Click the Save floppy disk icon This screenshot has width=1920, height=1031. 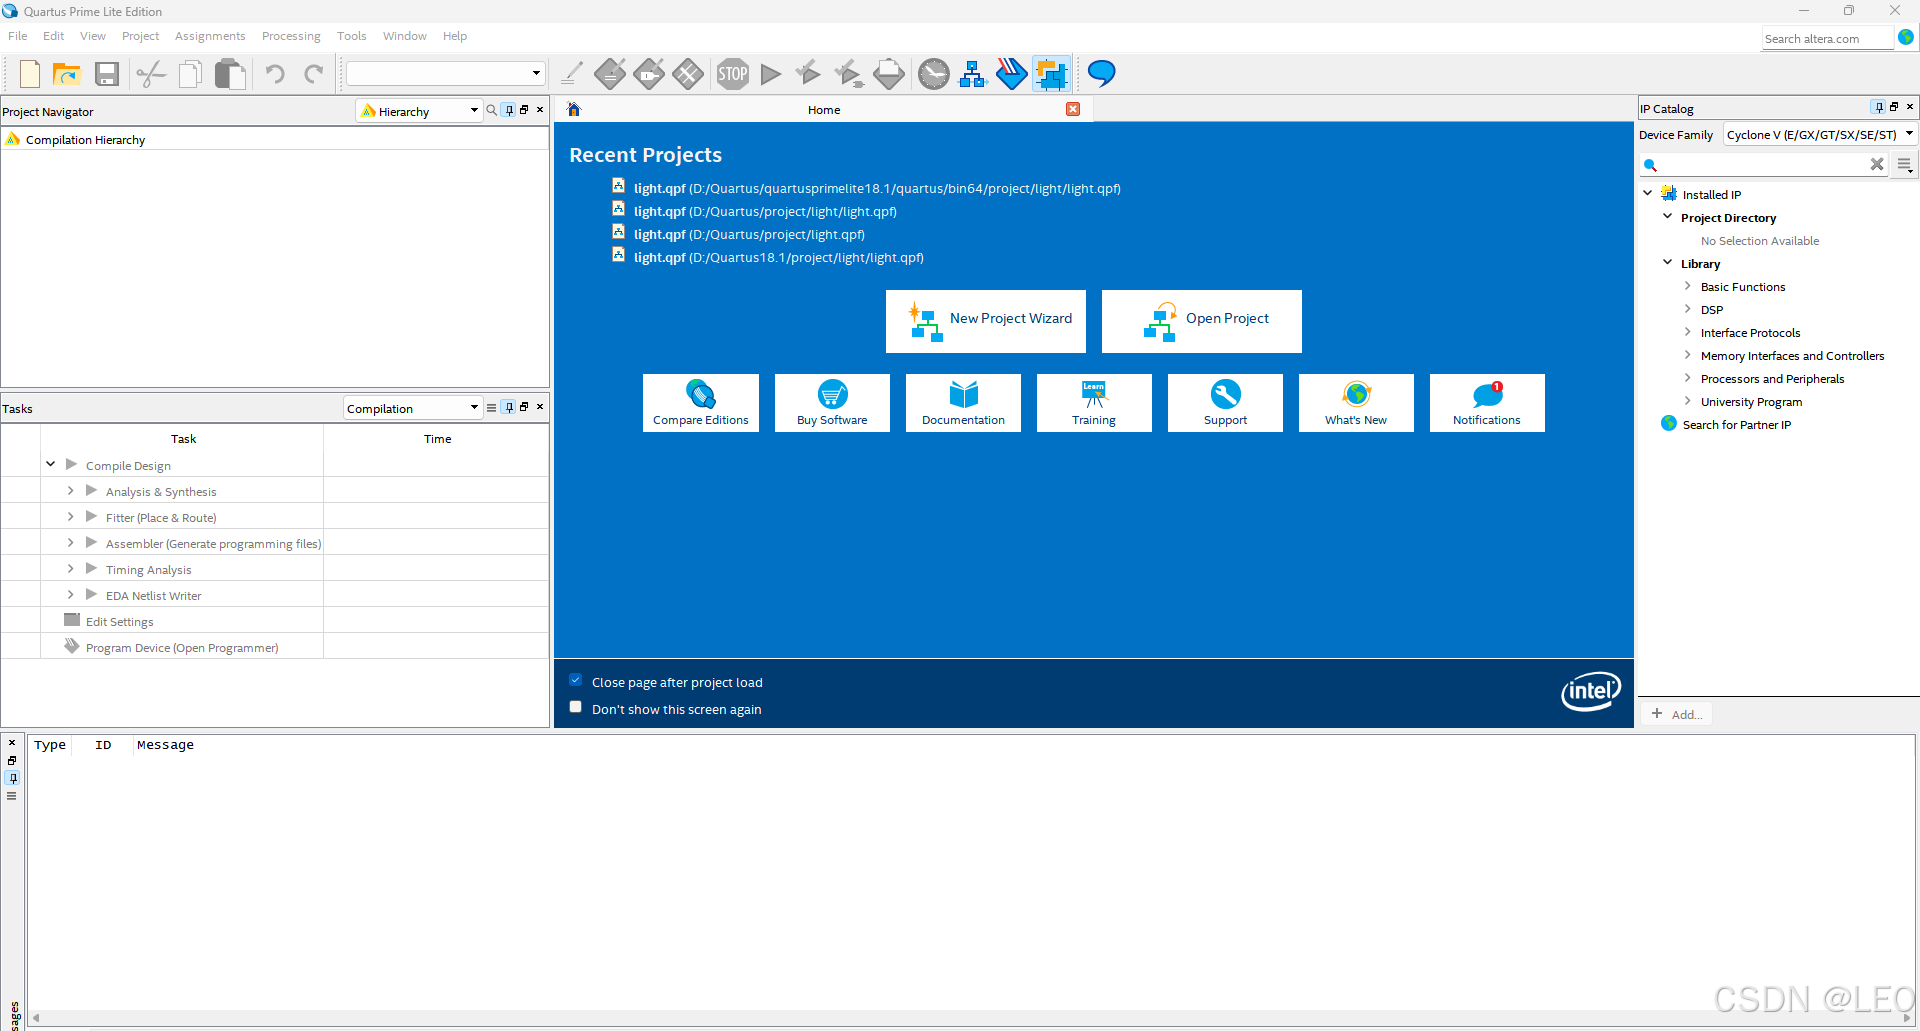point(107,74)
